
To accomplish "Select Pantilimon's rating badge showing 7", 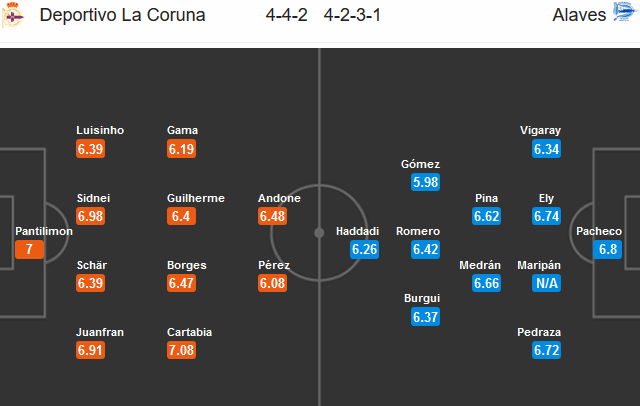I will (29, 249).
